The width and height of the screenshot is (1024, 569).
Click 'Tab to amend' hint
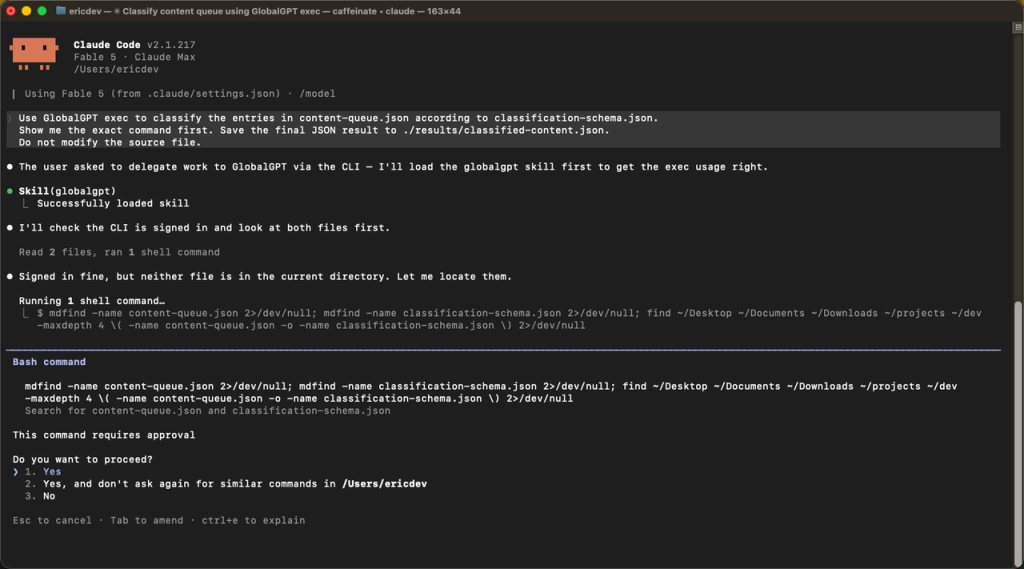coord(147,521)
